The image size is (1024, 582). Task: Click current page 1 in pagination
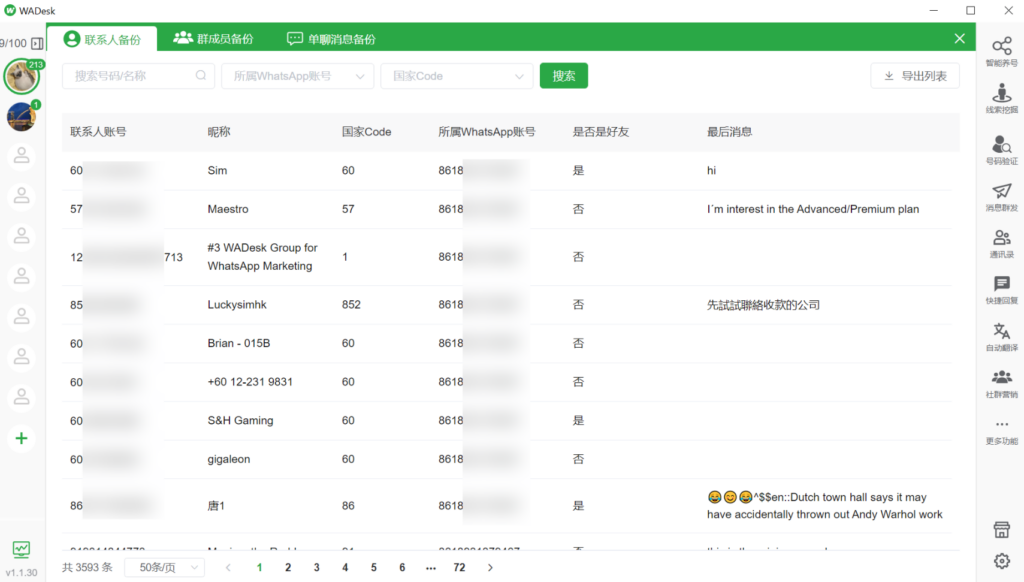point(259,568)
